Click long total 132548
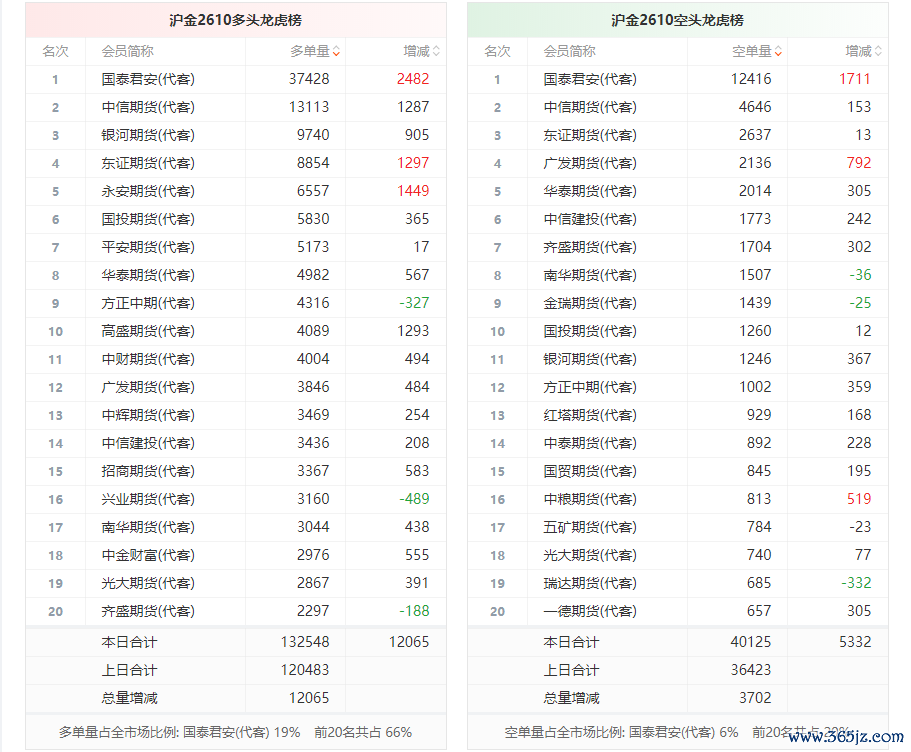The image size is (911, 752). (305, 642)
